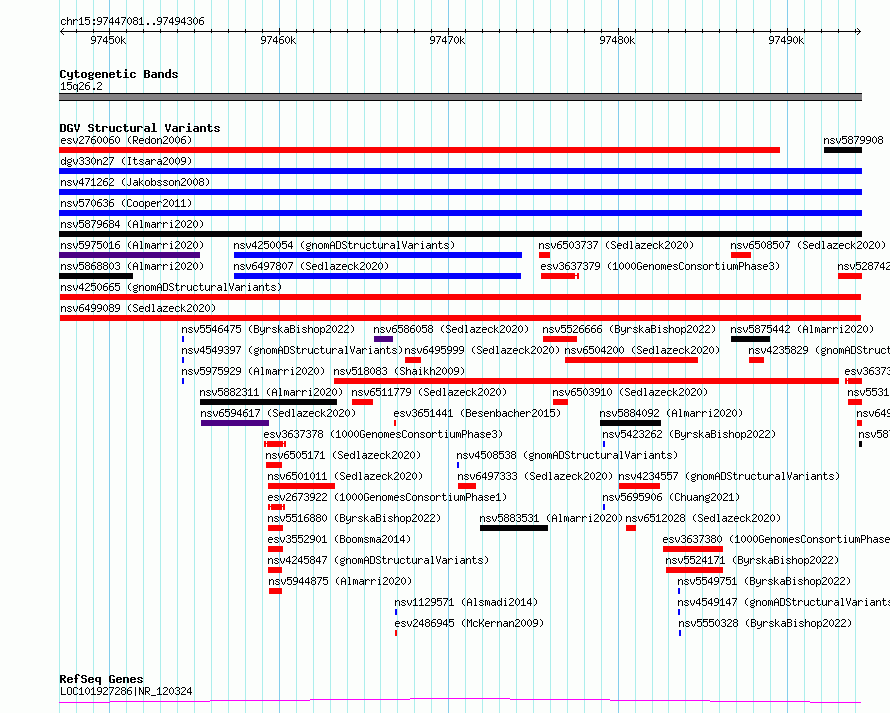Click nsv6497807 (Sedlazeck2020) label
This screenshot has width=890, height=713.
(311, 266)
